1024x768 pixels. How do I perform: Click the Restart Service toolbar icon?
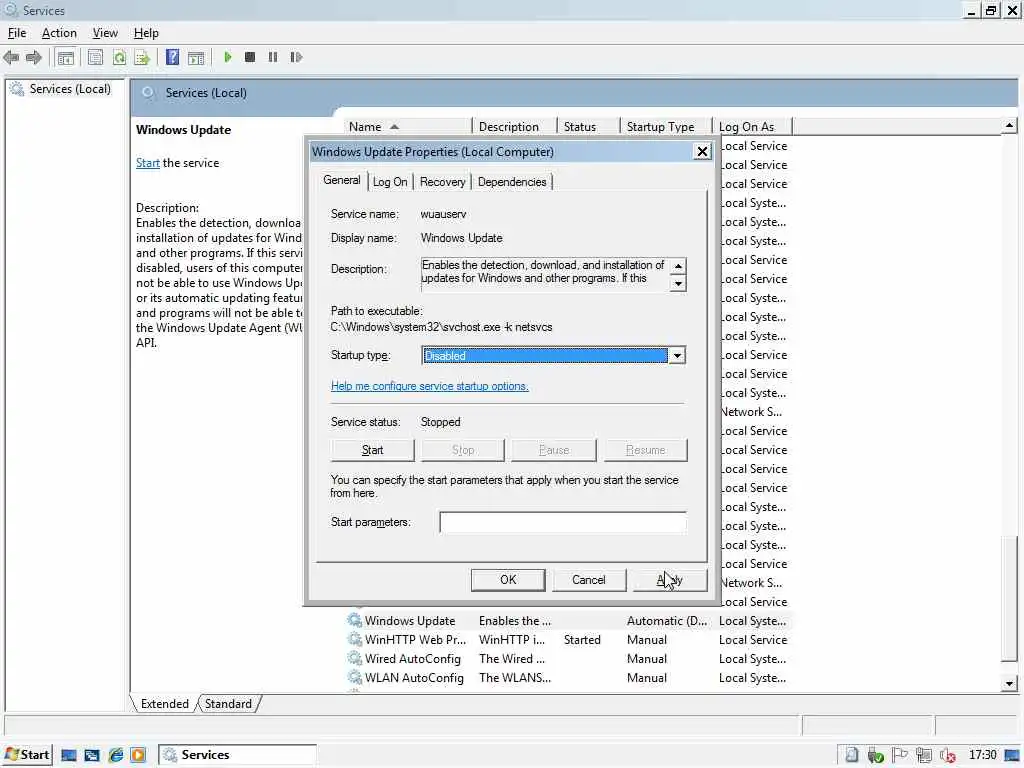296,57
